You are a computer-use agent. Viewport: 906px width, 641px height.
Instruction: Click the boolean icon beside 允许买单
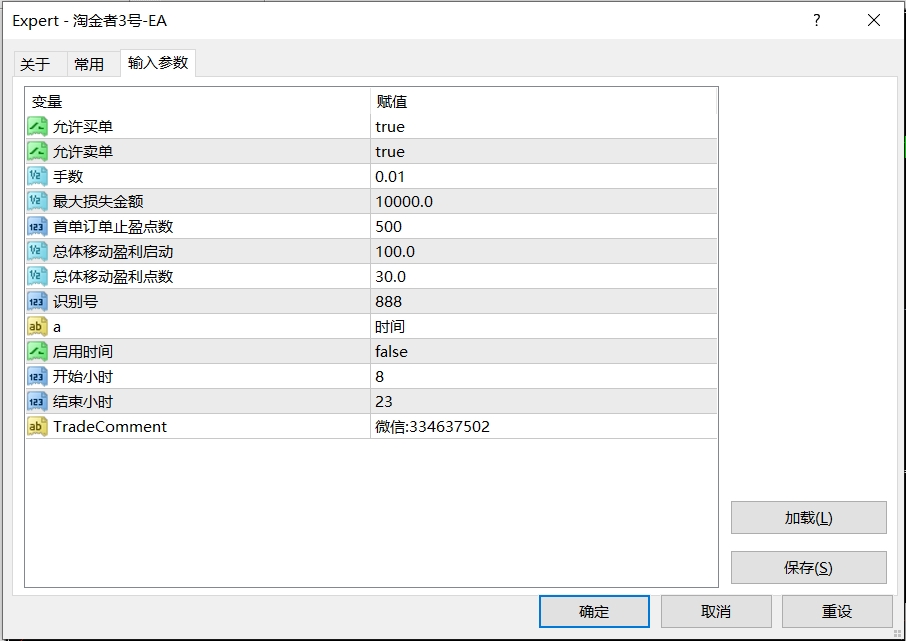pyautogui.click(x=37, y=127)
